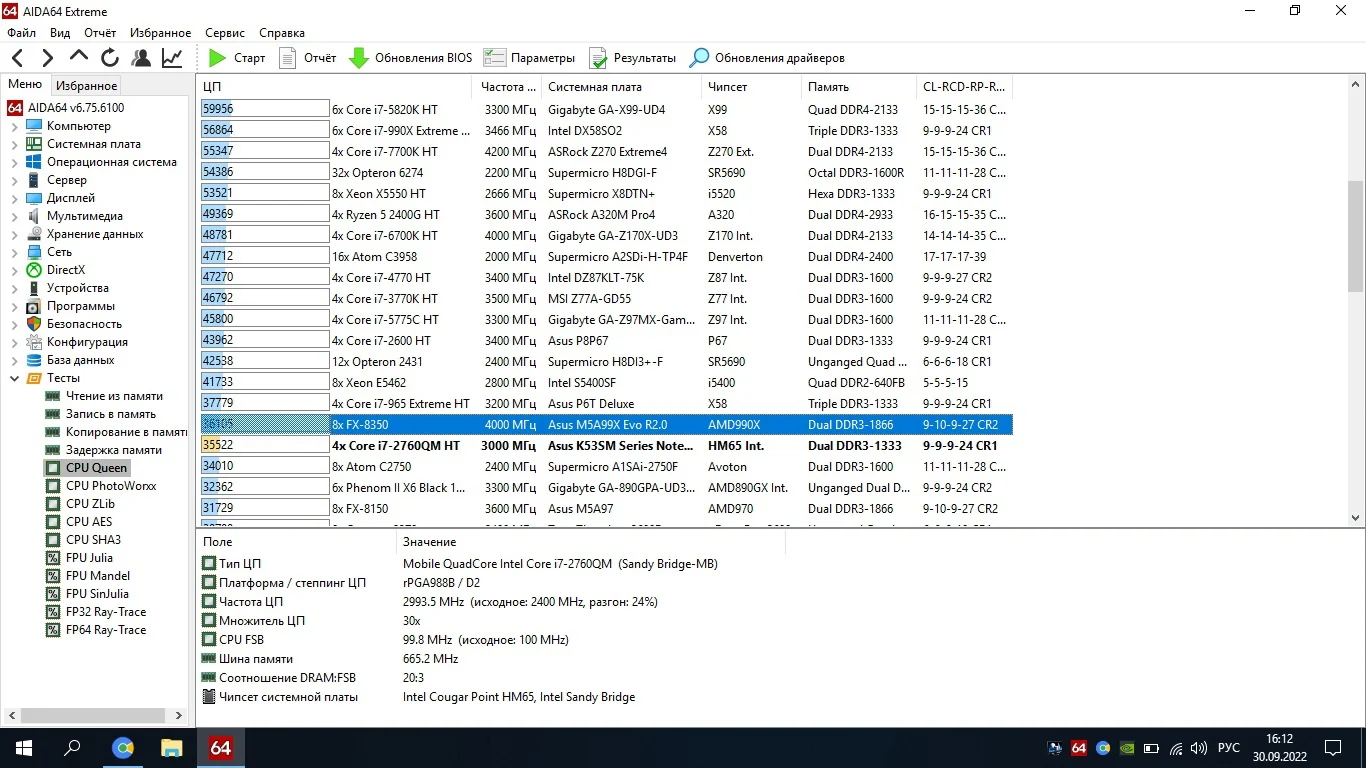Image resolution: width=1366 pixels, height=768 pixels.
Task: Select the Задержка памяти test
Action: [x=113, y=450]
